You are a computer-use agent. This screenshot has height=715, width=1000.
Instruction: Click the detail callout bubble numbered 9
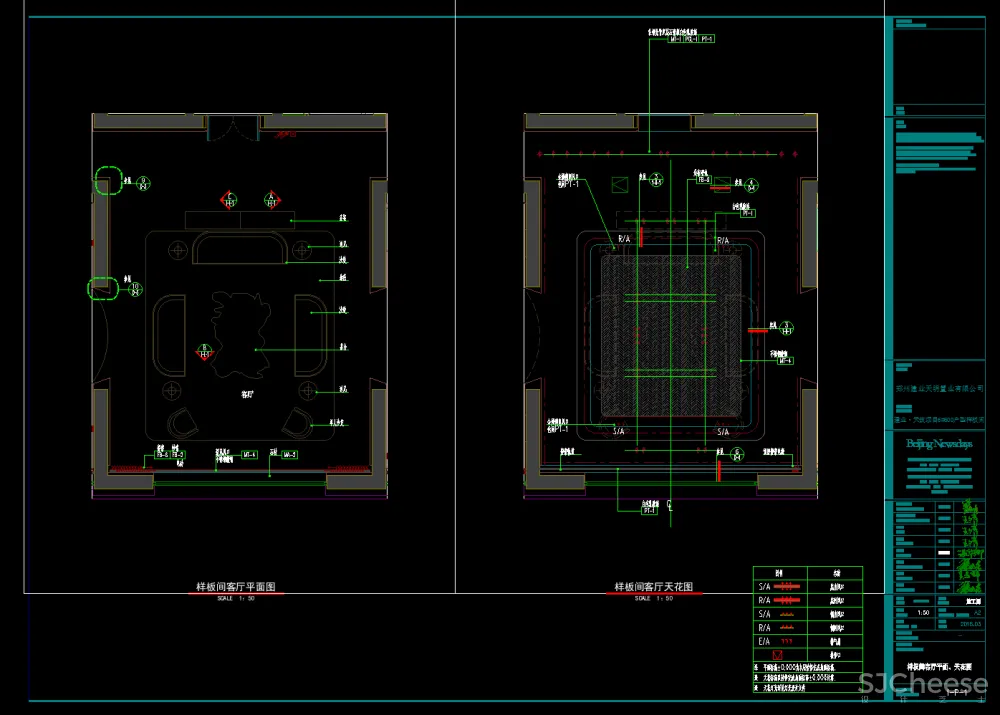[143, 182]
